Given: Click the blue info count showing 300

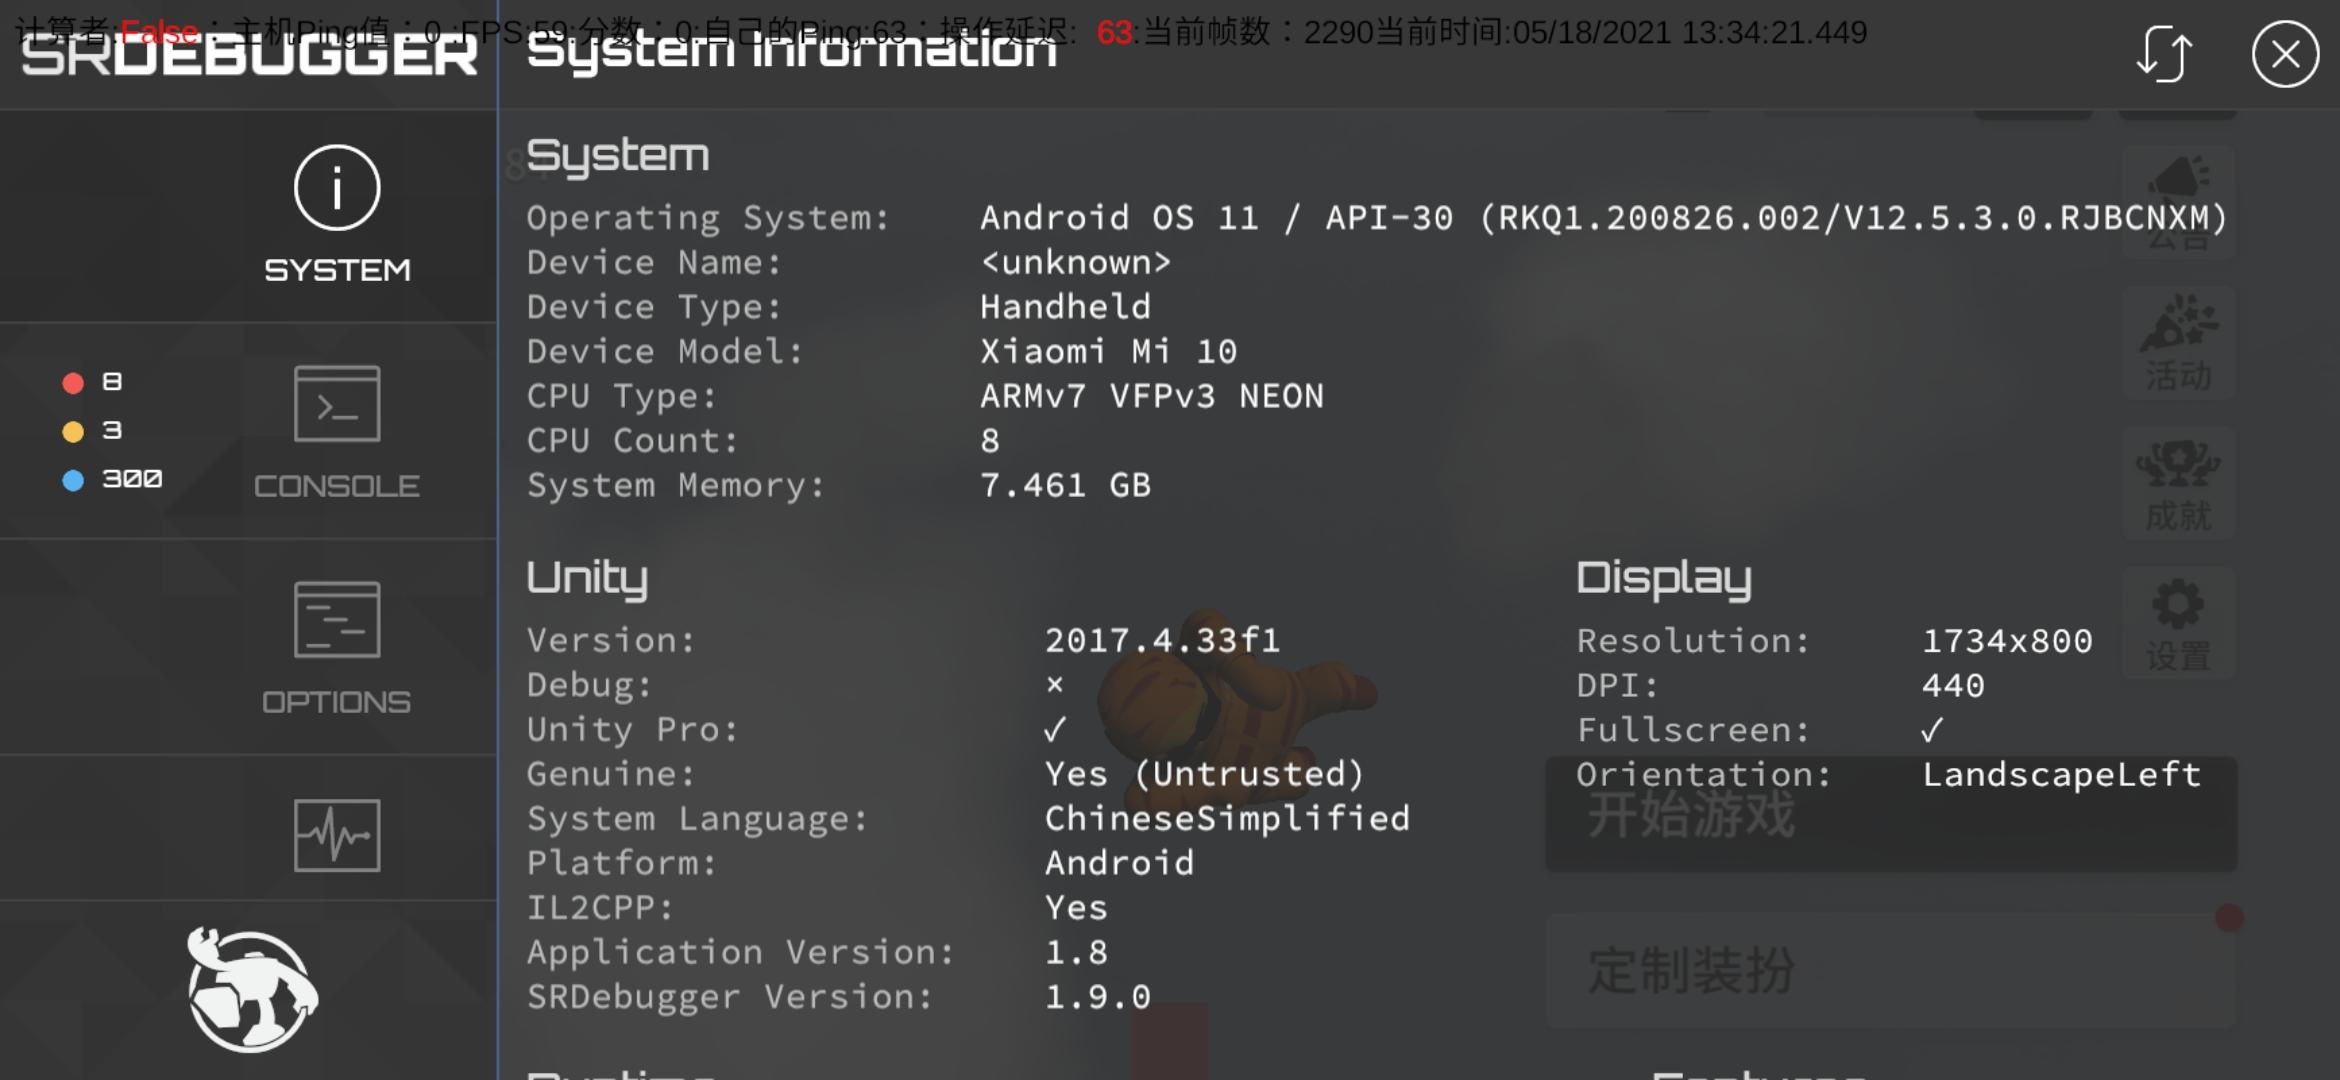Looking at the screenshot, I should tap(112, 480).
